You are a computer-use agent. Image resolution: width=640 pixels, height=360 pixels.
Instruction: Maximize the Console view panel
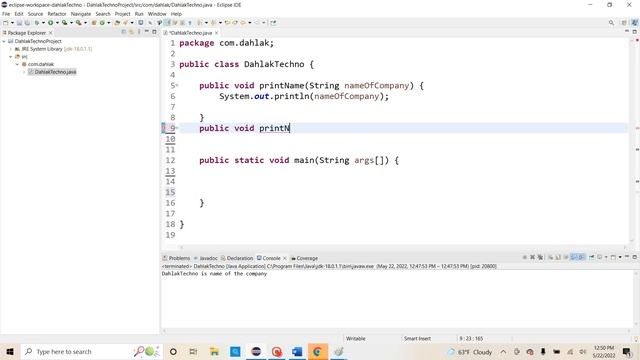click(x=635, y=257)
